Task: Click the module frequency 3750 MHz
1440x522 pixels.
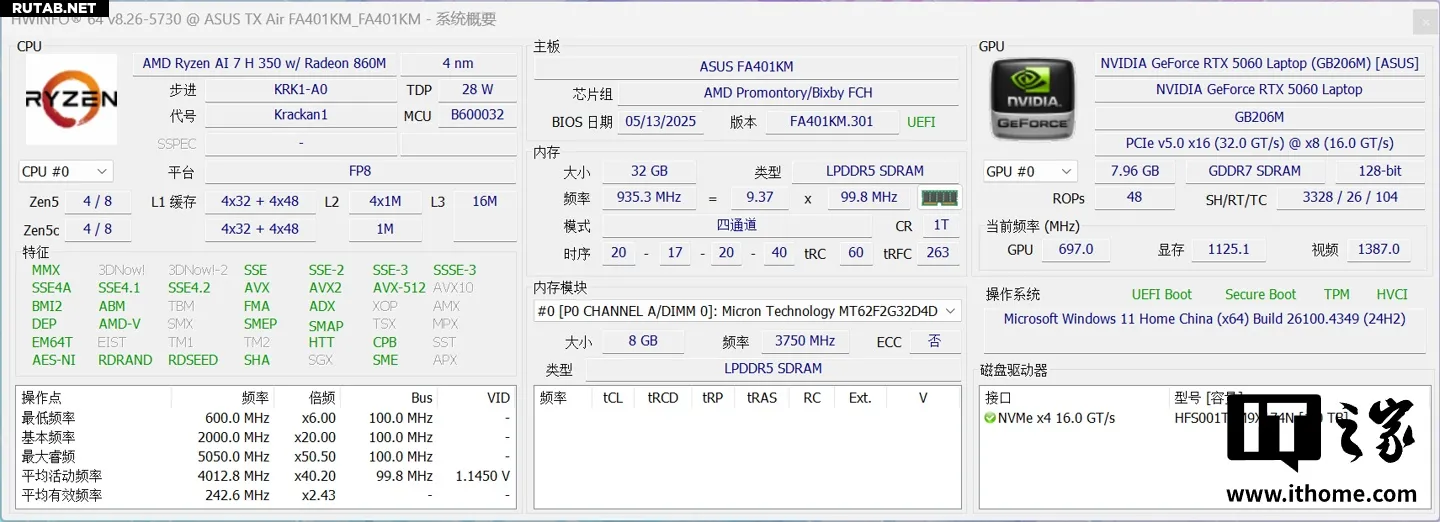Action: click(805, 341)
